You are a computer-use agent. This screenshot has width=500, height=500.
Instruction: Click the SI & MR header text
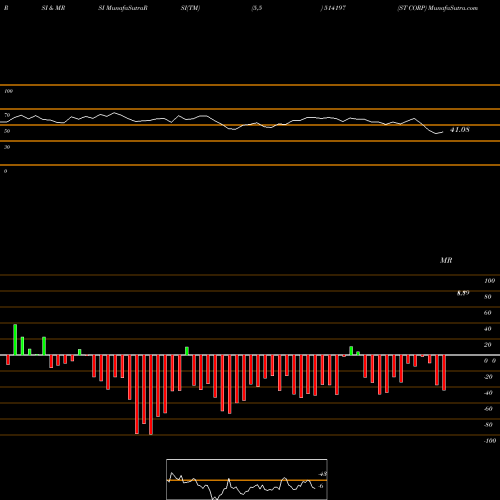pyautogui.click(x=53, y=8)
